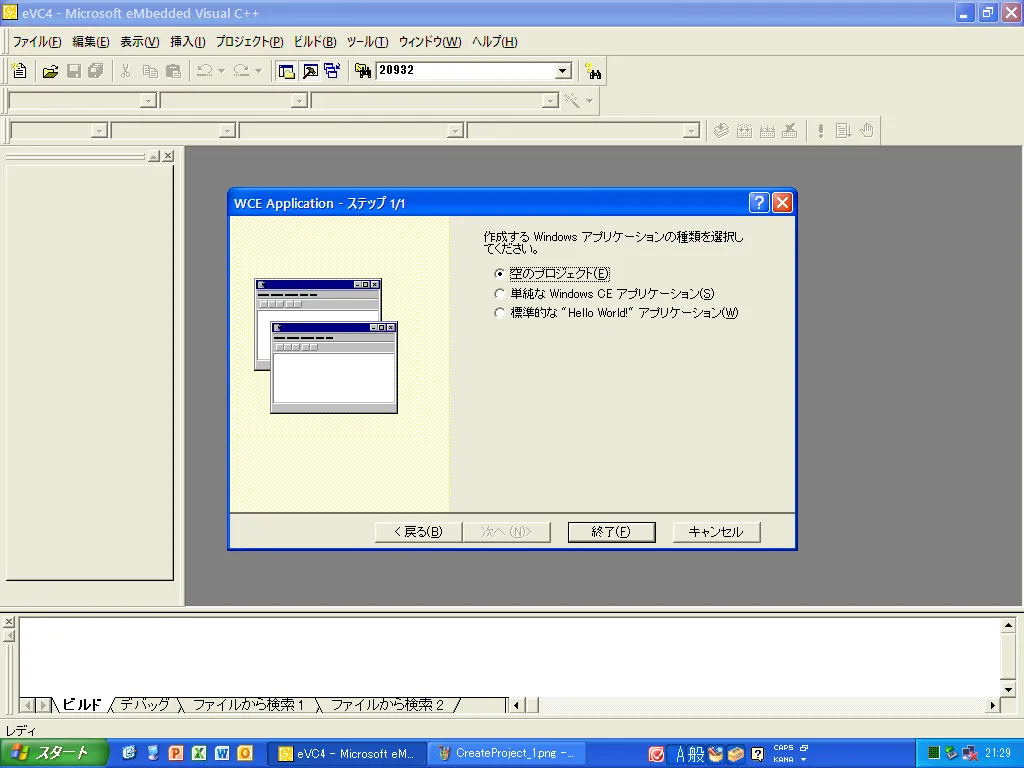Image resolution: width=1024 pixels, height=768 pixels.
Task: Click the WizardBar magic wand icon
Action: pyautogui.click(x=572, y=101)
